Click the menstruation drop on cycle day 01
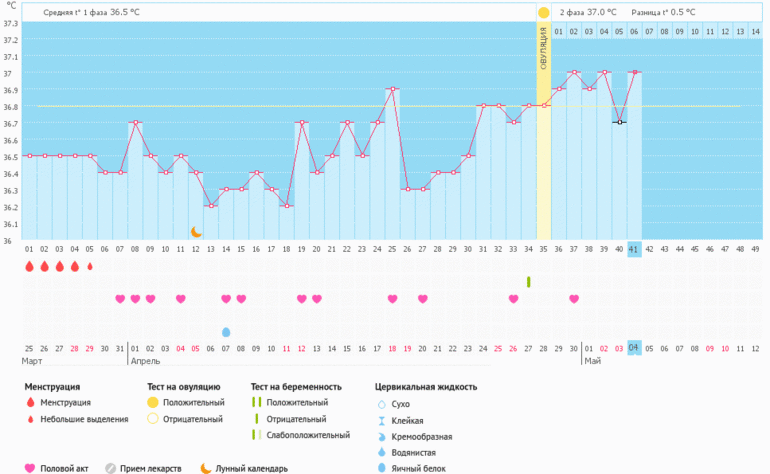Screen dimensions: 770x474 29,267
